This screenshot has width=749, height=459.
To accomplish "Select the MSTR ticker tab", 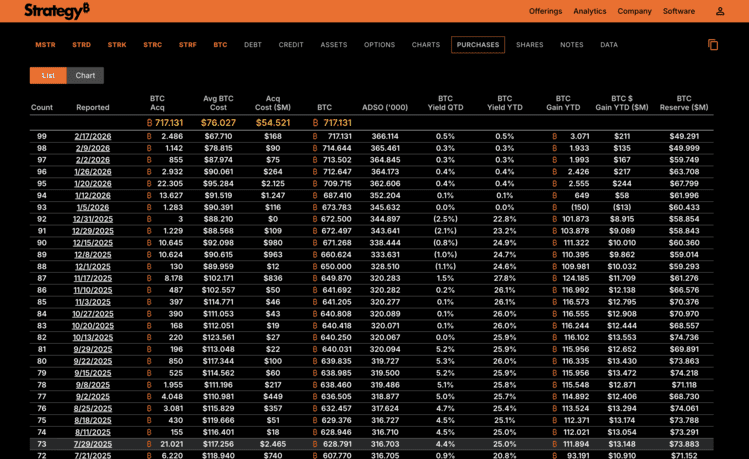I will click(x=46, y=45).
